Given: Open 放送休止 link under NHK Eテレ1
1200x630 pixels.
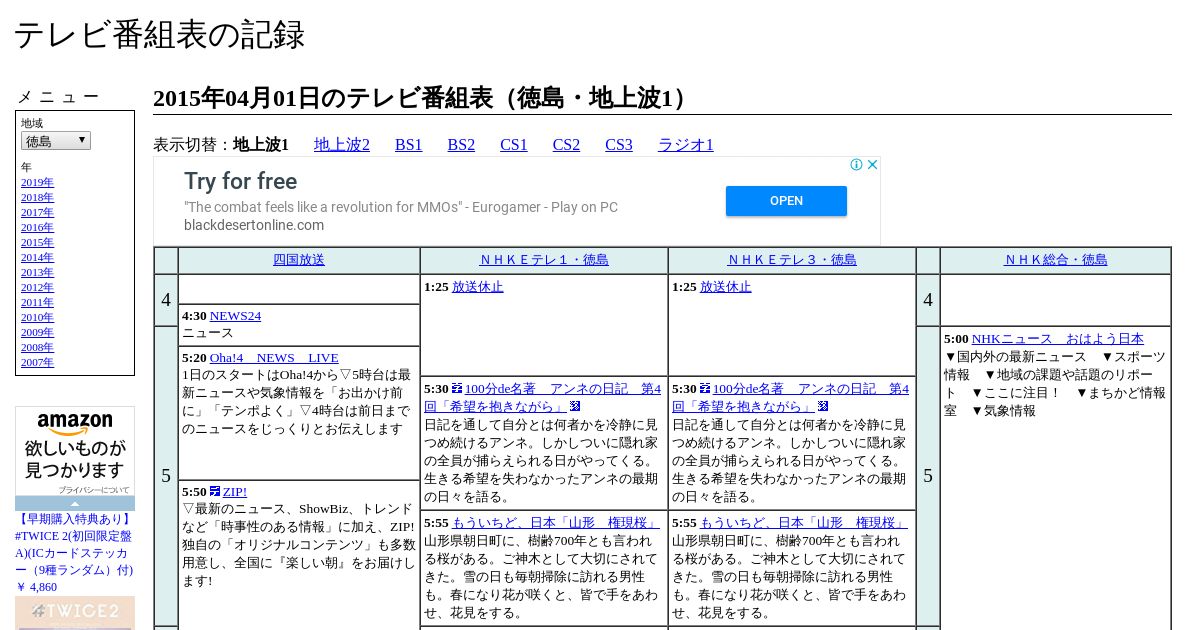Looking at the screenshot, I should click(478, 287).
